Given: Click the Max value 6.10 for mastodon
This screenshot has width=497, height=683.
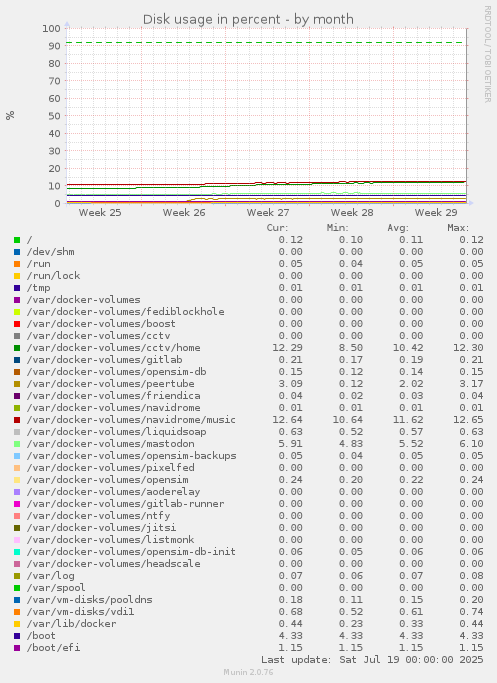Looking at the screenshot, I should 471,444.
